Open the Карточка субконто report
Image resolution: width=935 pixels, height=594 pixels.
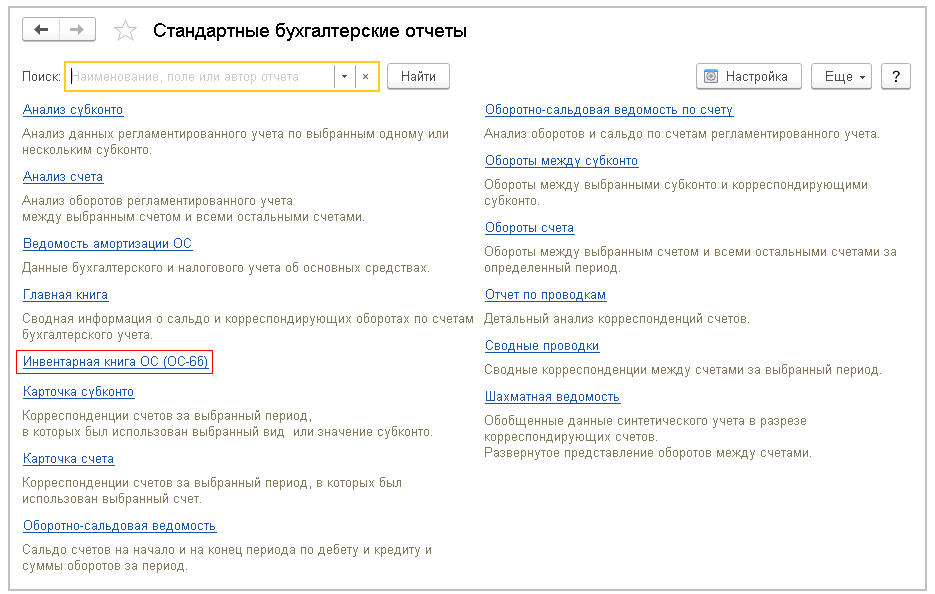tap(78, 391)
